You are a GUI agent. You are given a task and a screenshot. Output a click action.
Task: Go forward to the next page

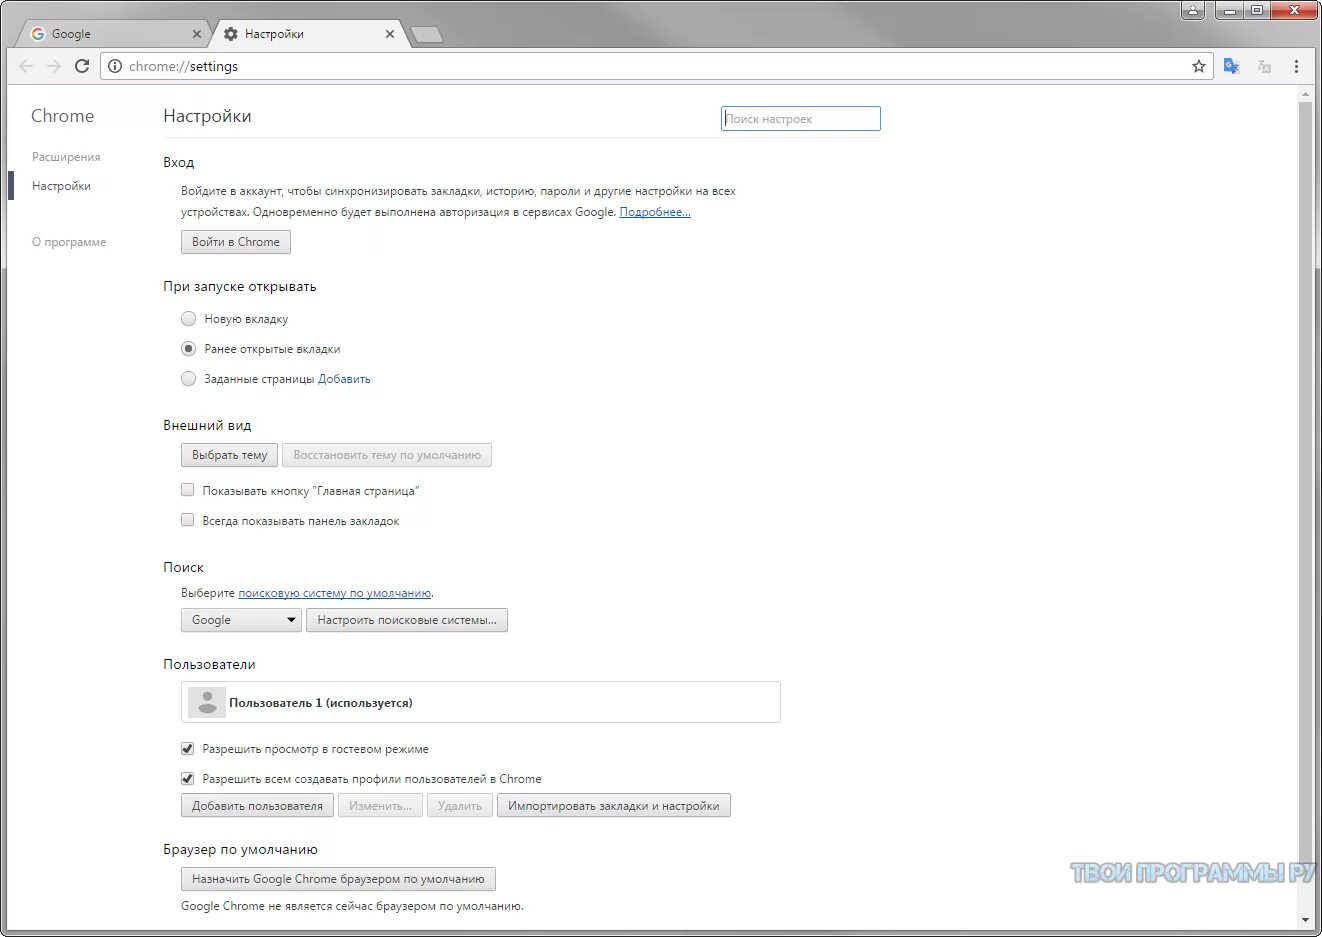click(54, 66)
